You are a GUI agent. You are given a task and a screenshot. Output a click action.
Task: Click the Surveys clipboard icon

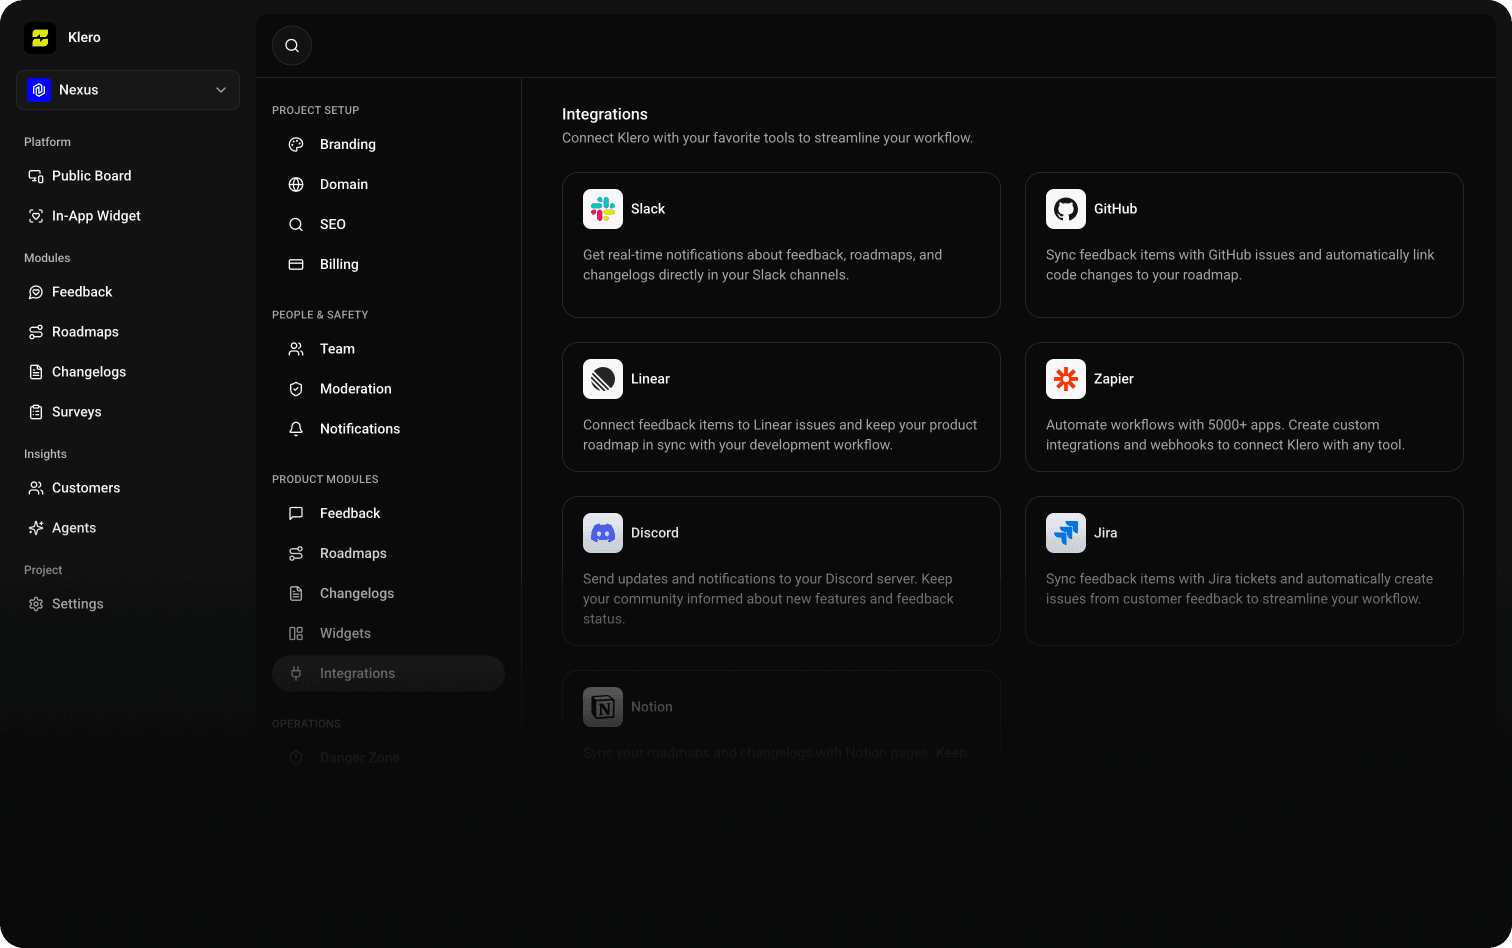tap(36, 412)
